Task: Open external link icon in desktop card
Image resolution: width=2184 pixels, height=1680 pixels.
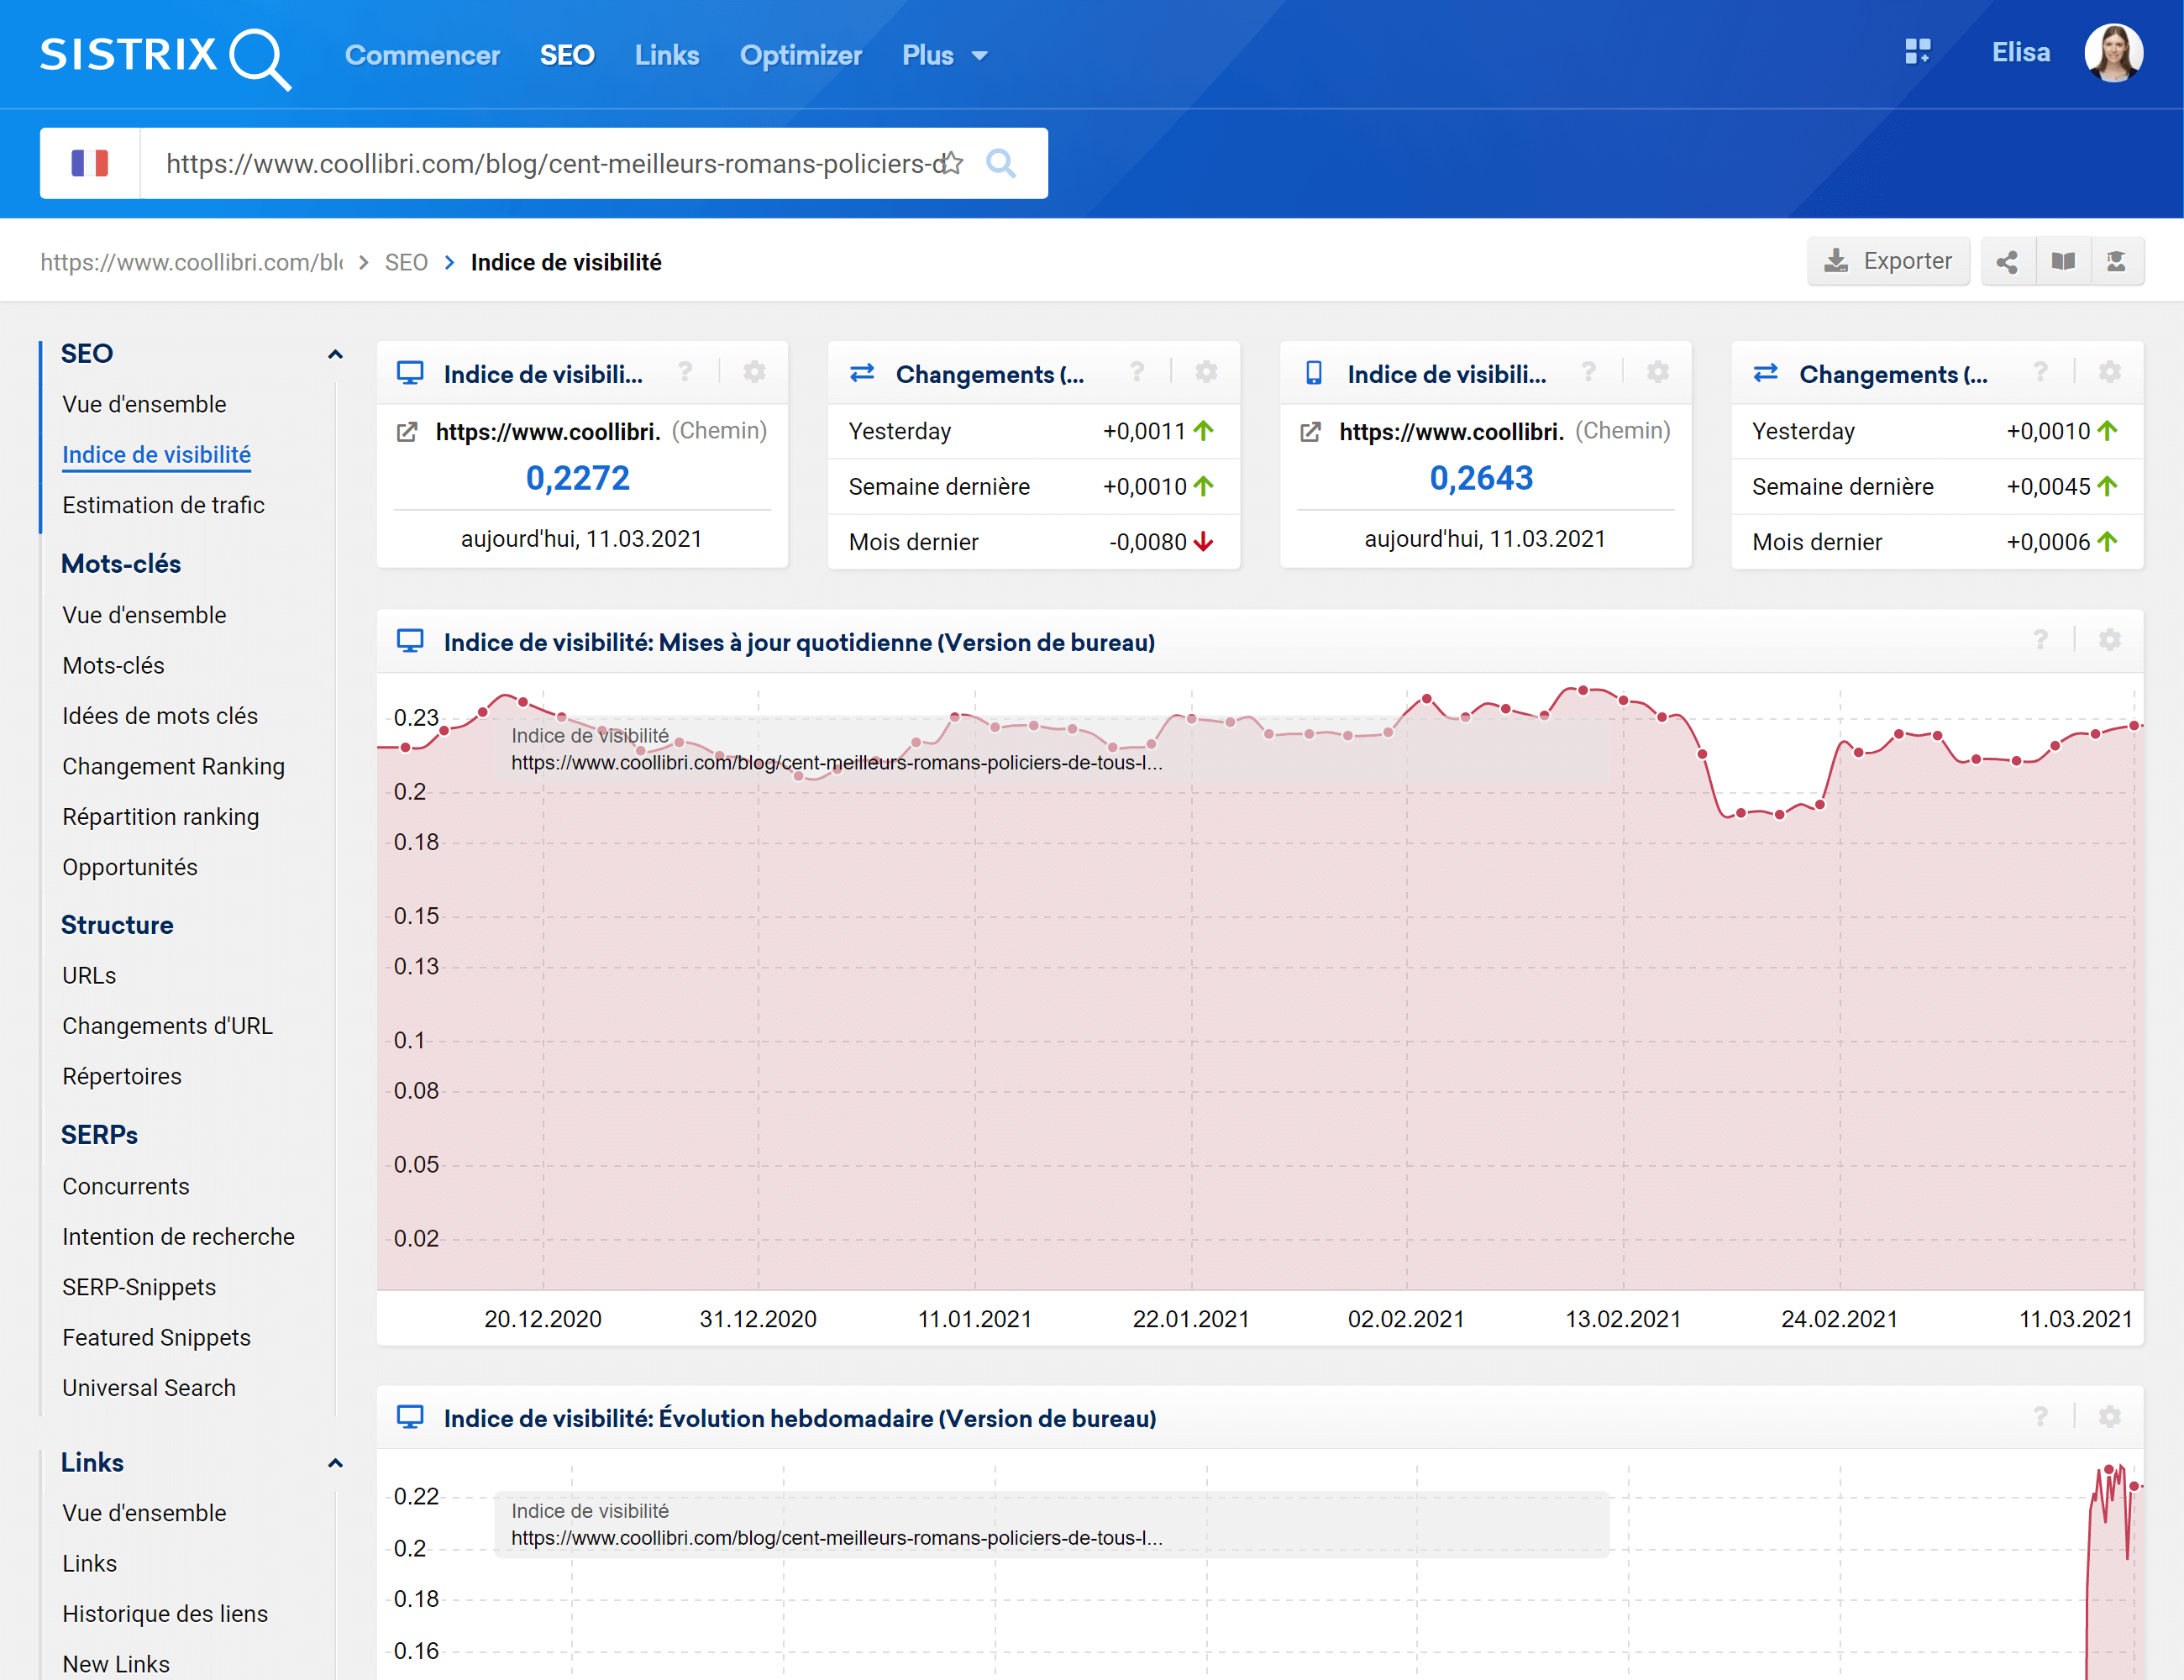Action: point(407,432)
